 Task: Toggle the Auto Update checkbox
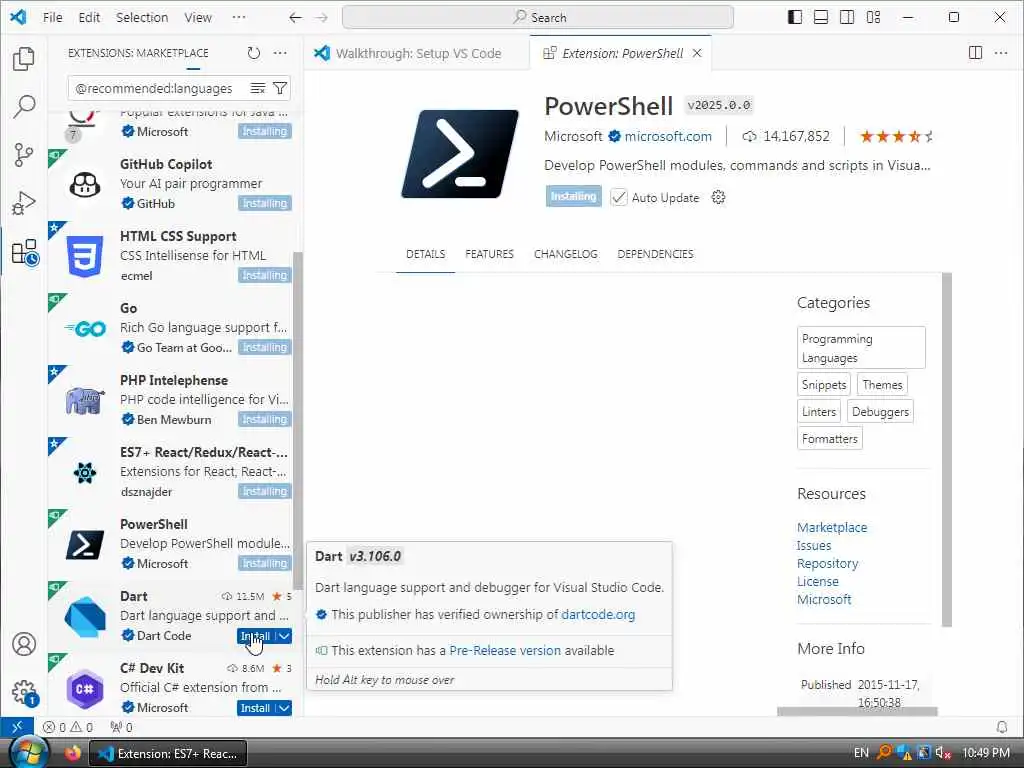click(x=618, y=197)
